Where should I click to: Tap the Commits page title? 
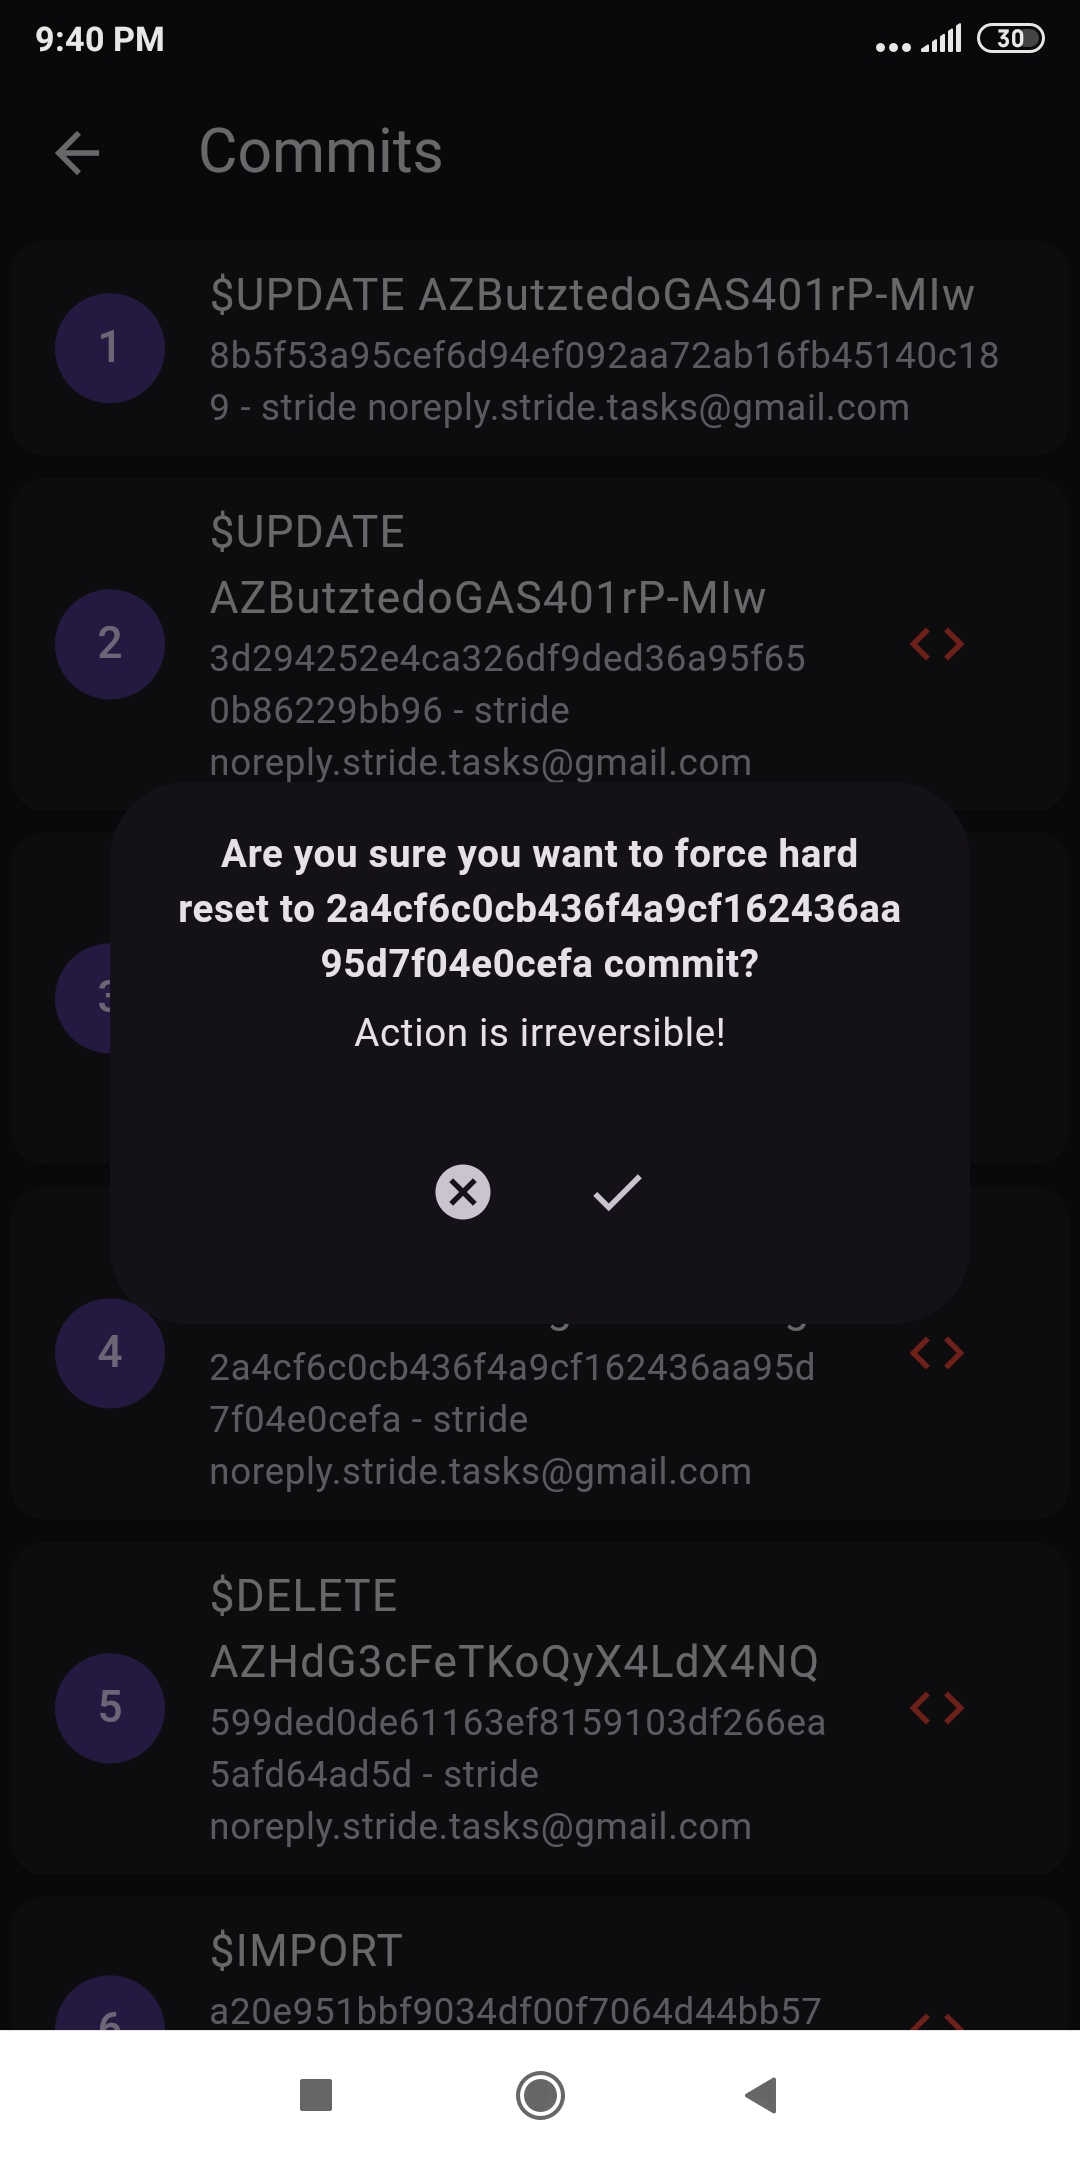321,152
